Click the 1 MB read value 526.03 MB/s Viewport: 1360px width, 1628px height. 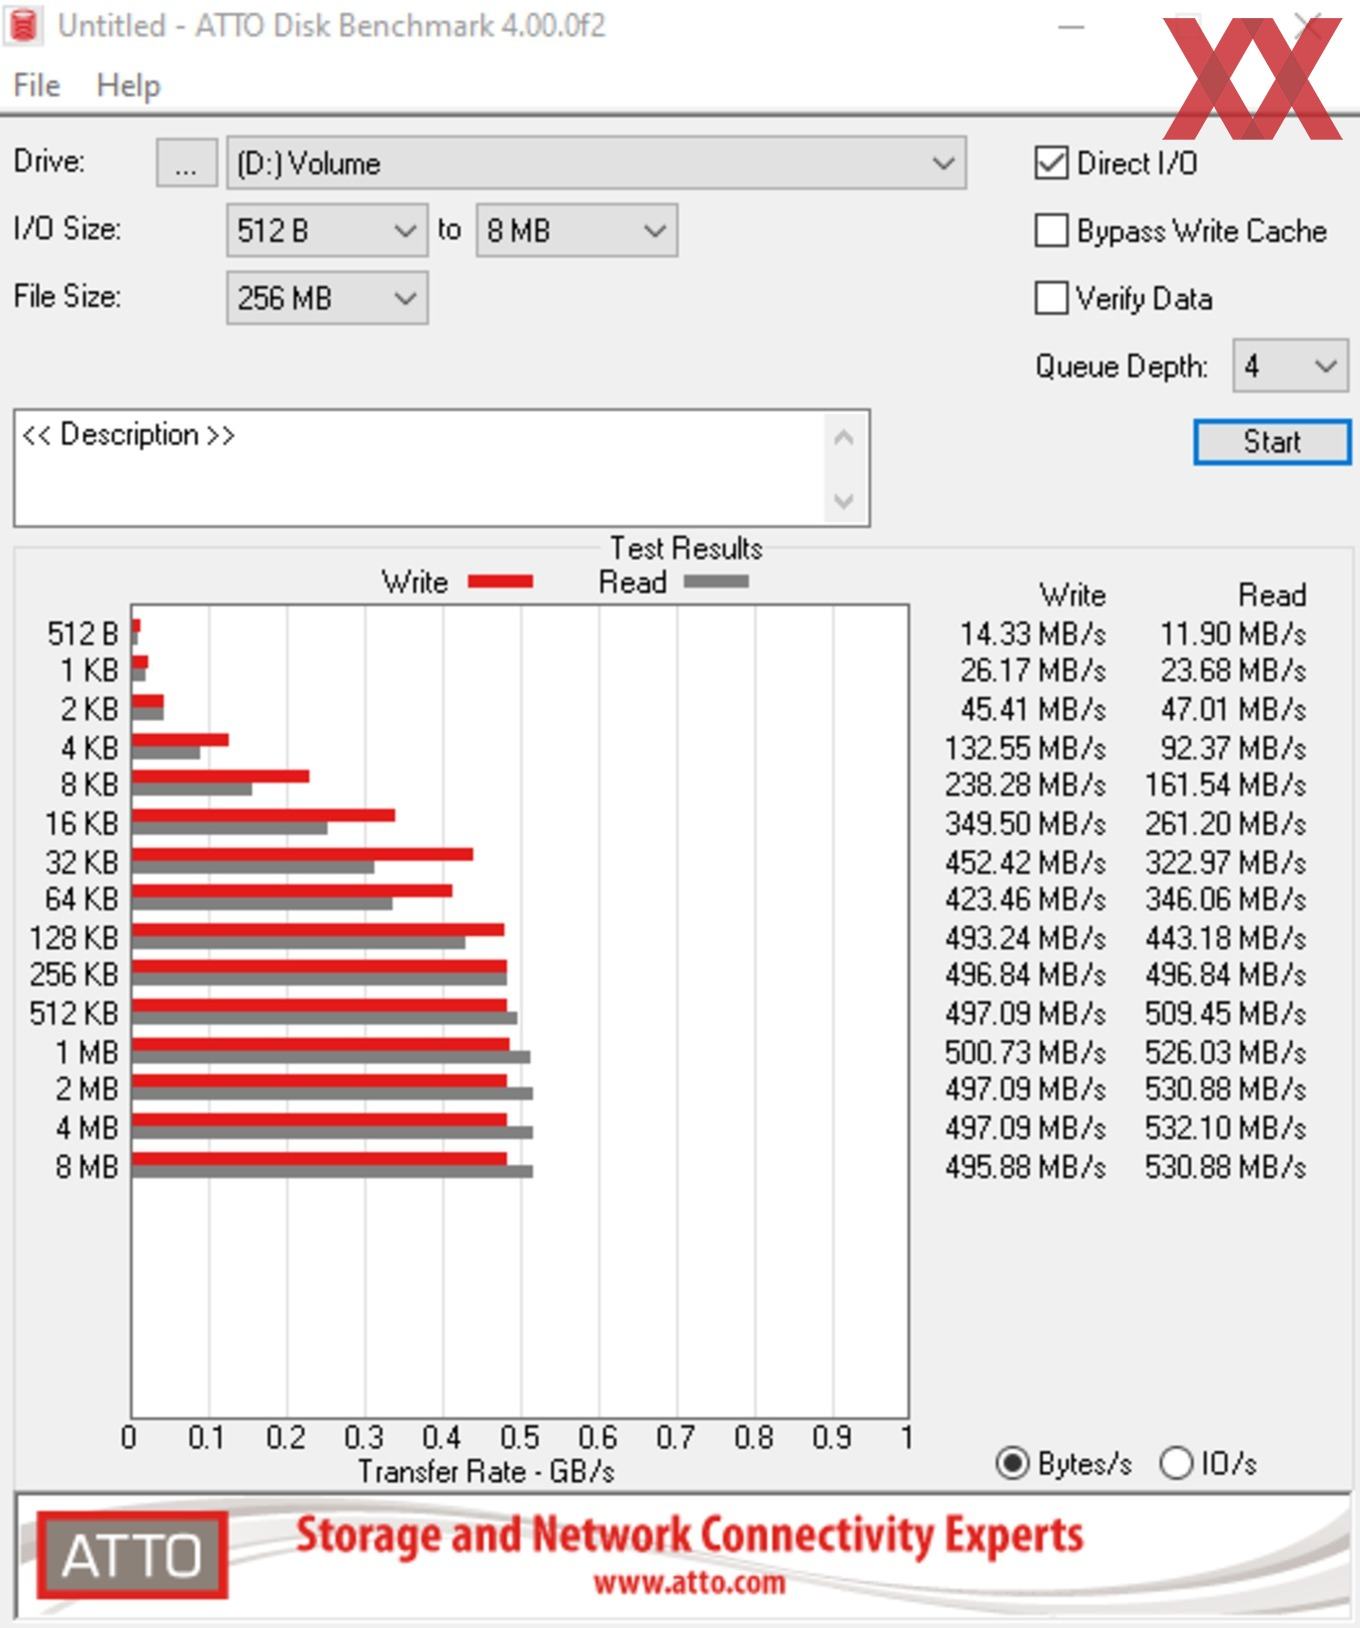[x=1226, y=1052]
